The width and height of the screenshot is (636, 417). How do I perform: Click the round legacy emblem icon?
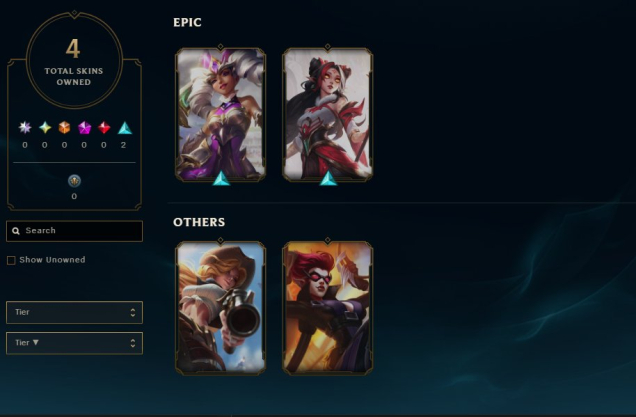(74, 181)
